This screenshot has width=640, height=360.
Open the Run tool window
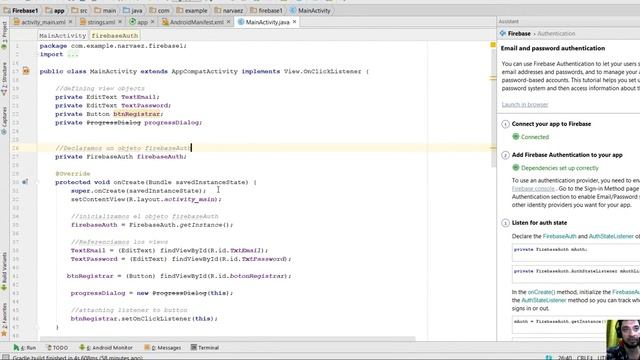point(25,348)
